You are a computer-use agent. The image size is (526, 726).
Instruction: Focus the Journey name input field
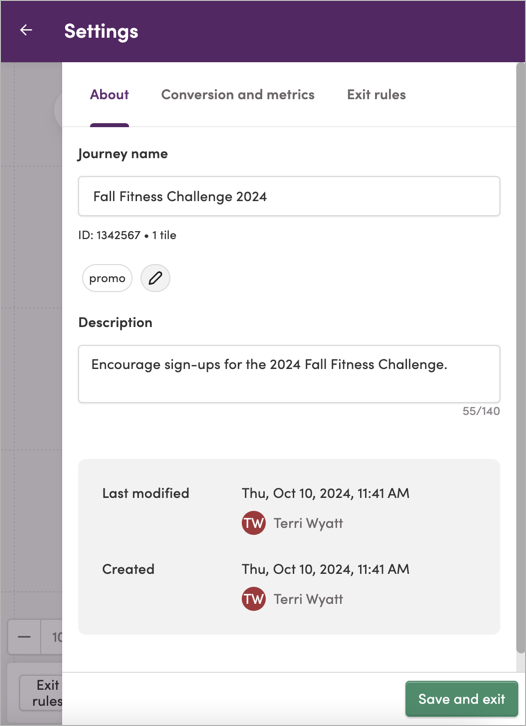click(289, 196)
